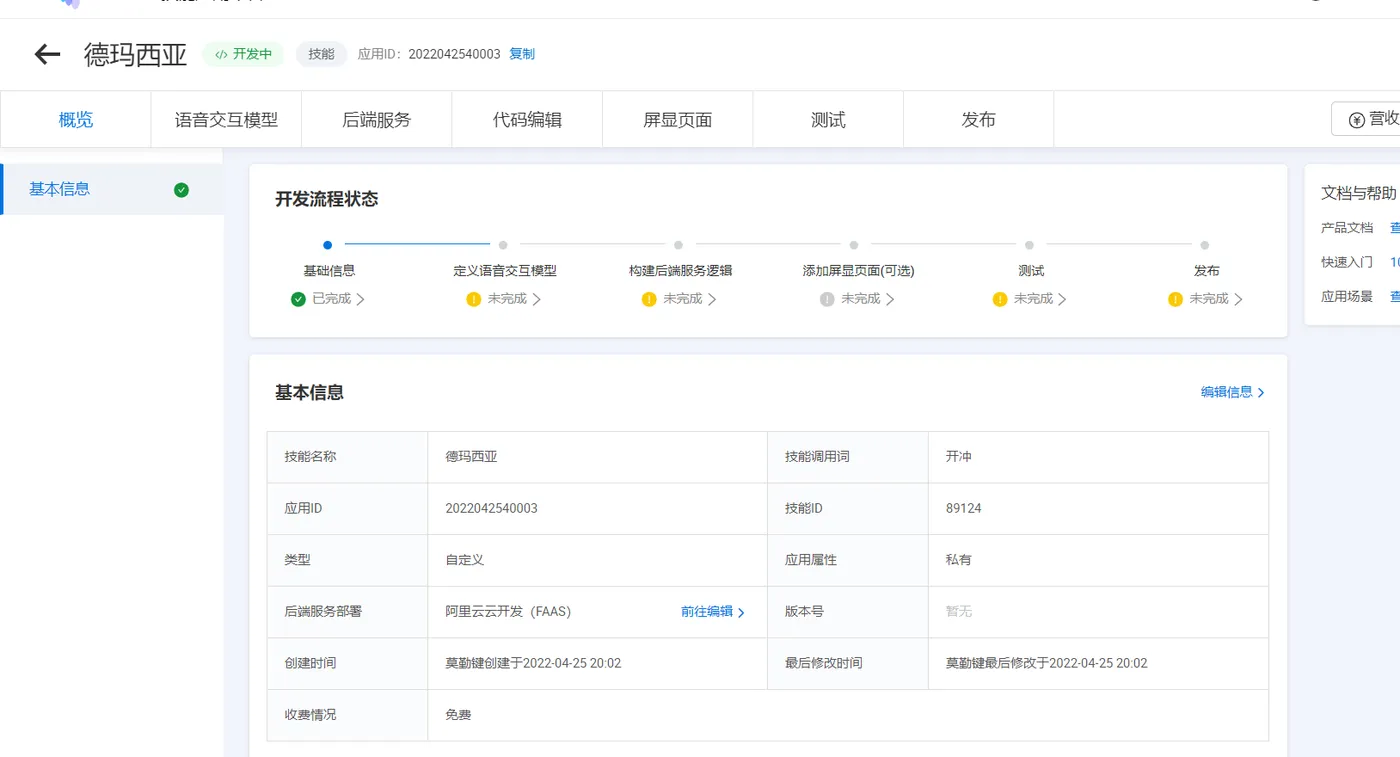Click the 类型 value 自定义
Screen dimensions: 1400x757
pyautogui.click(x=465, y=560)
